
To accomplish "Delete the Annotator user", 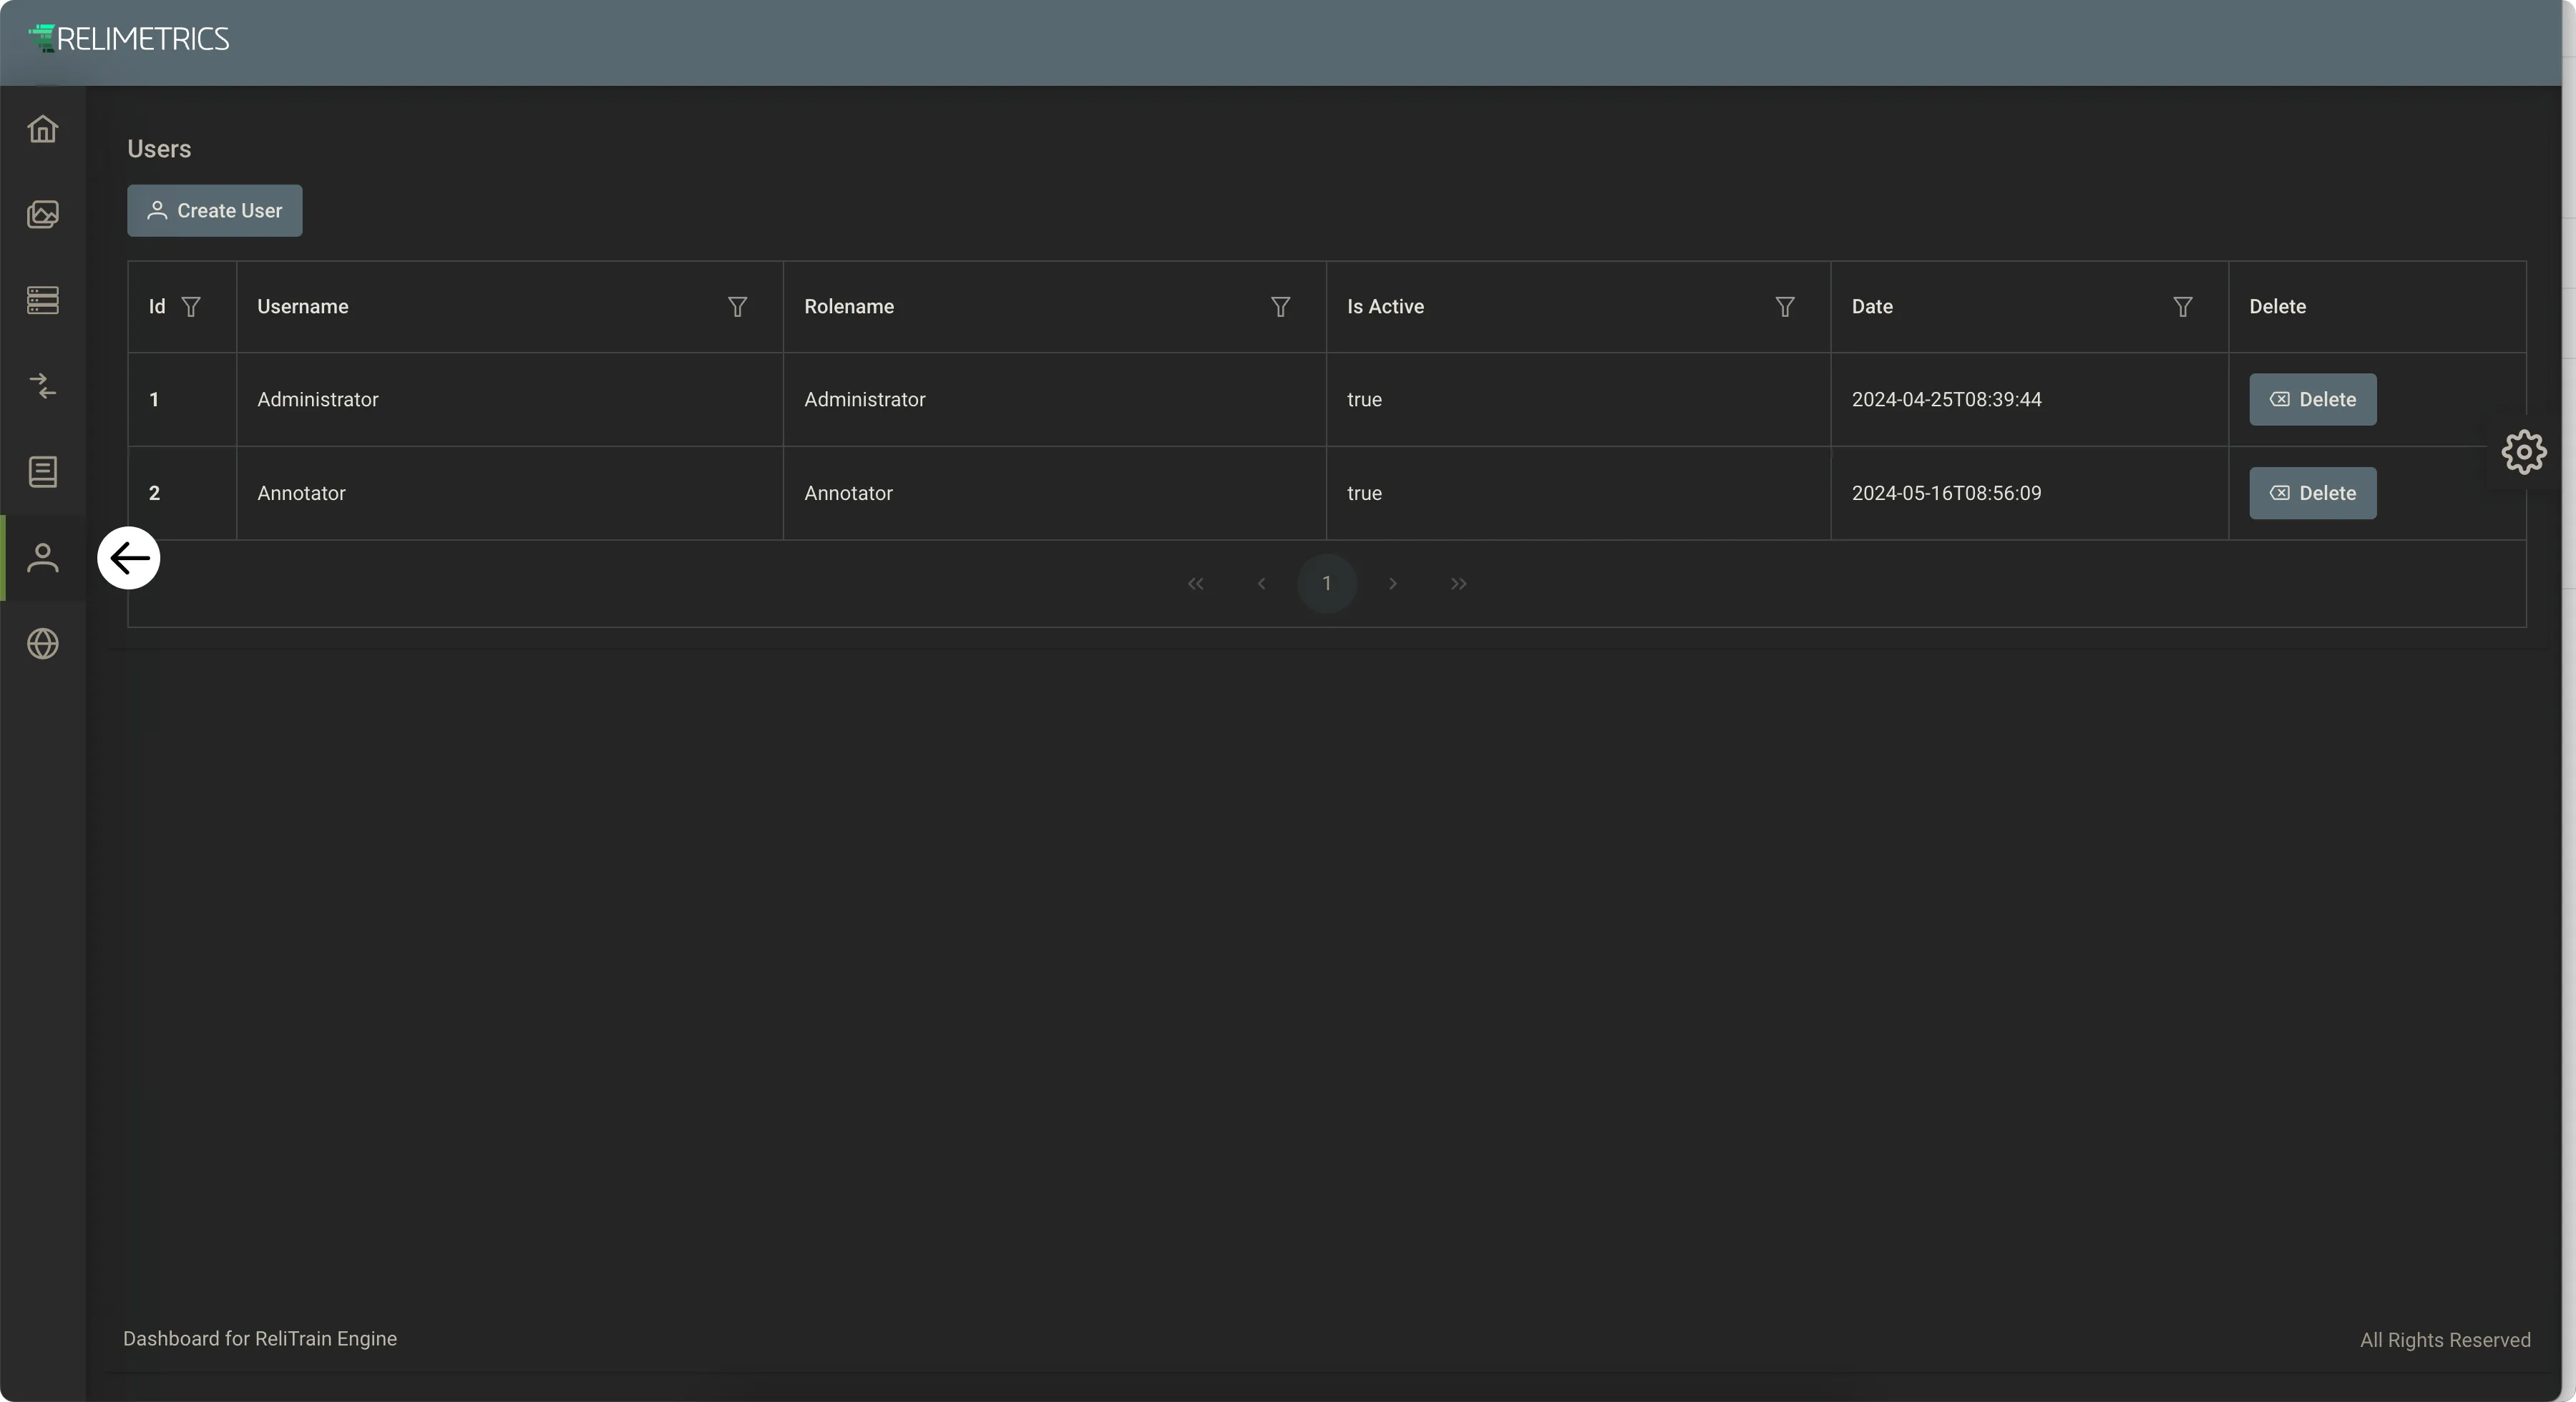I will pyautogui.click(x=2313, y=494).
